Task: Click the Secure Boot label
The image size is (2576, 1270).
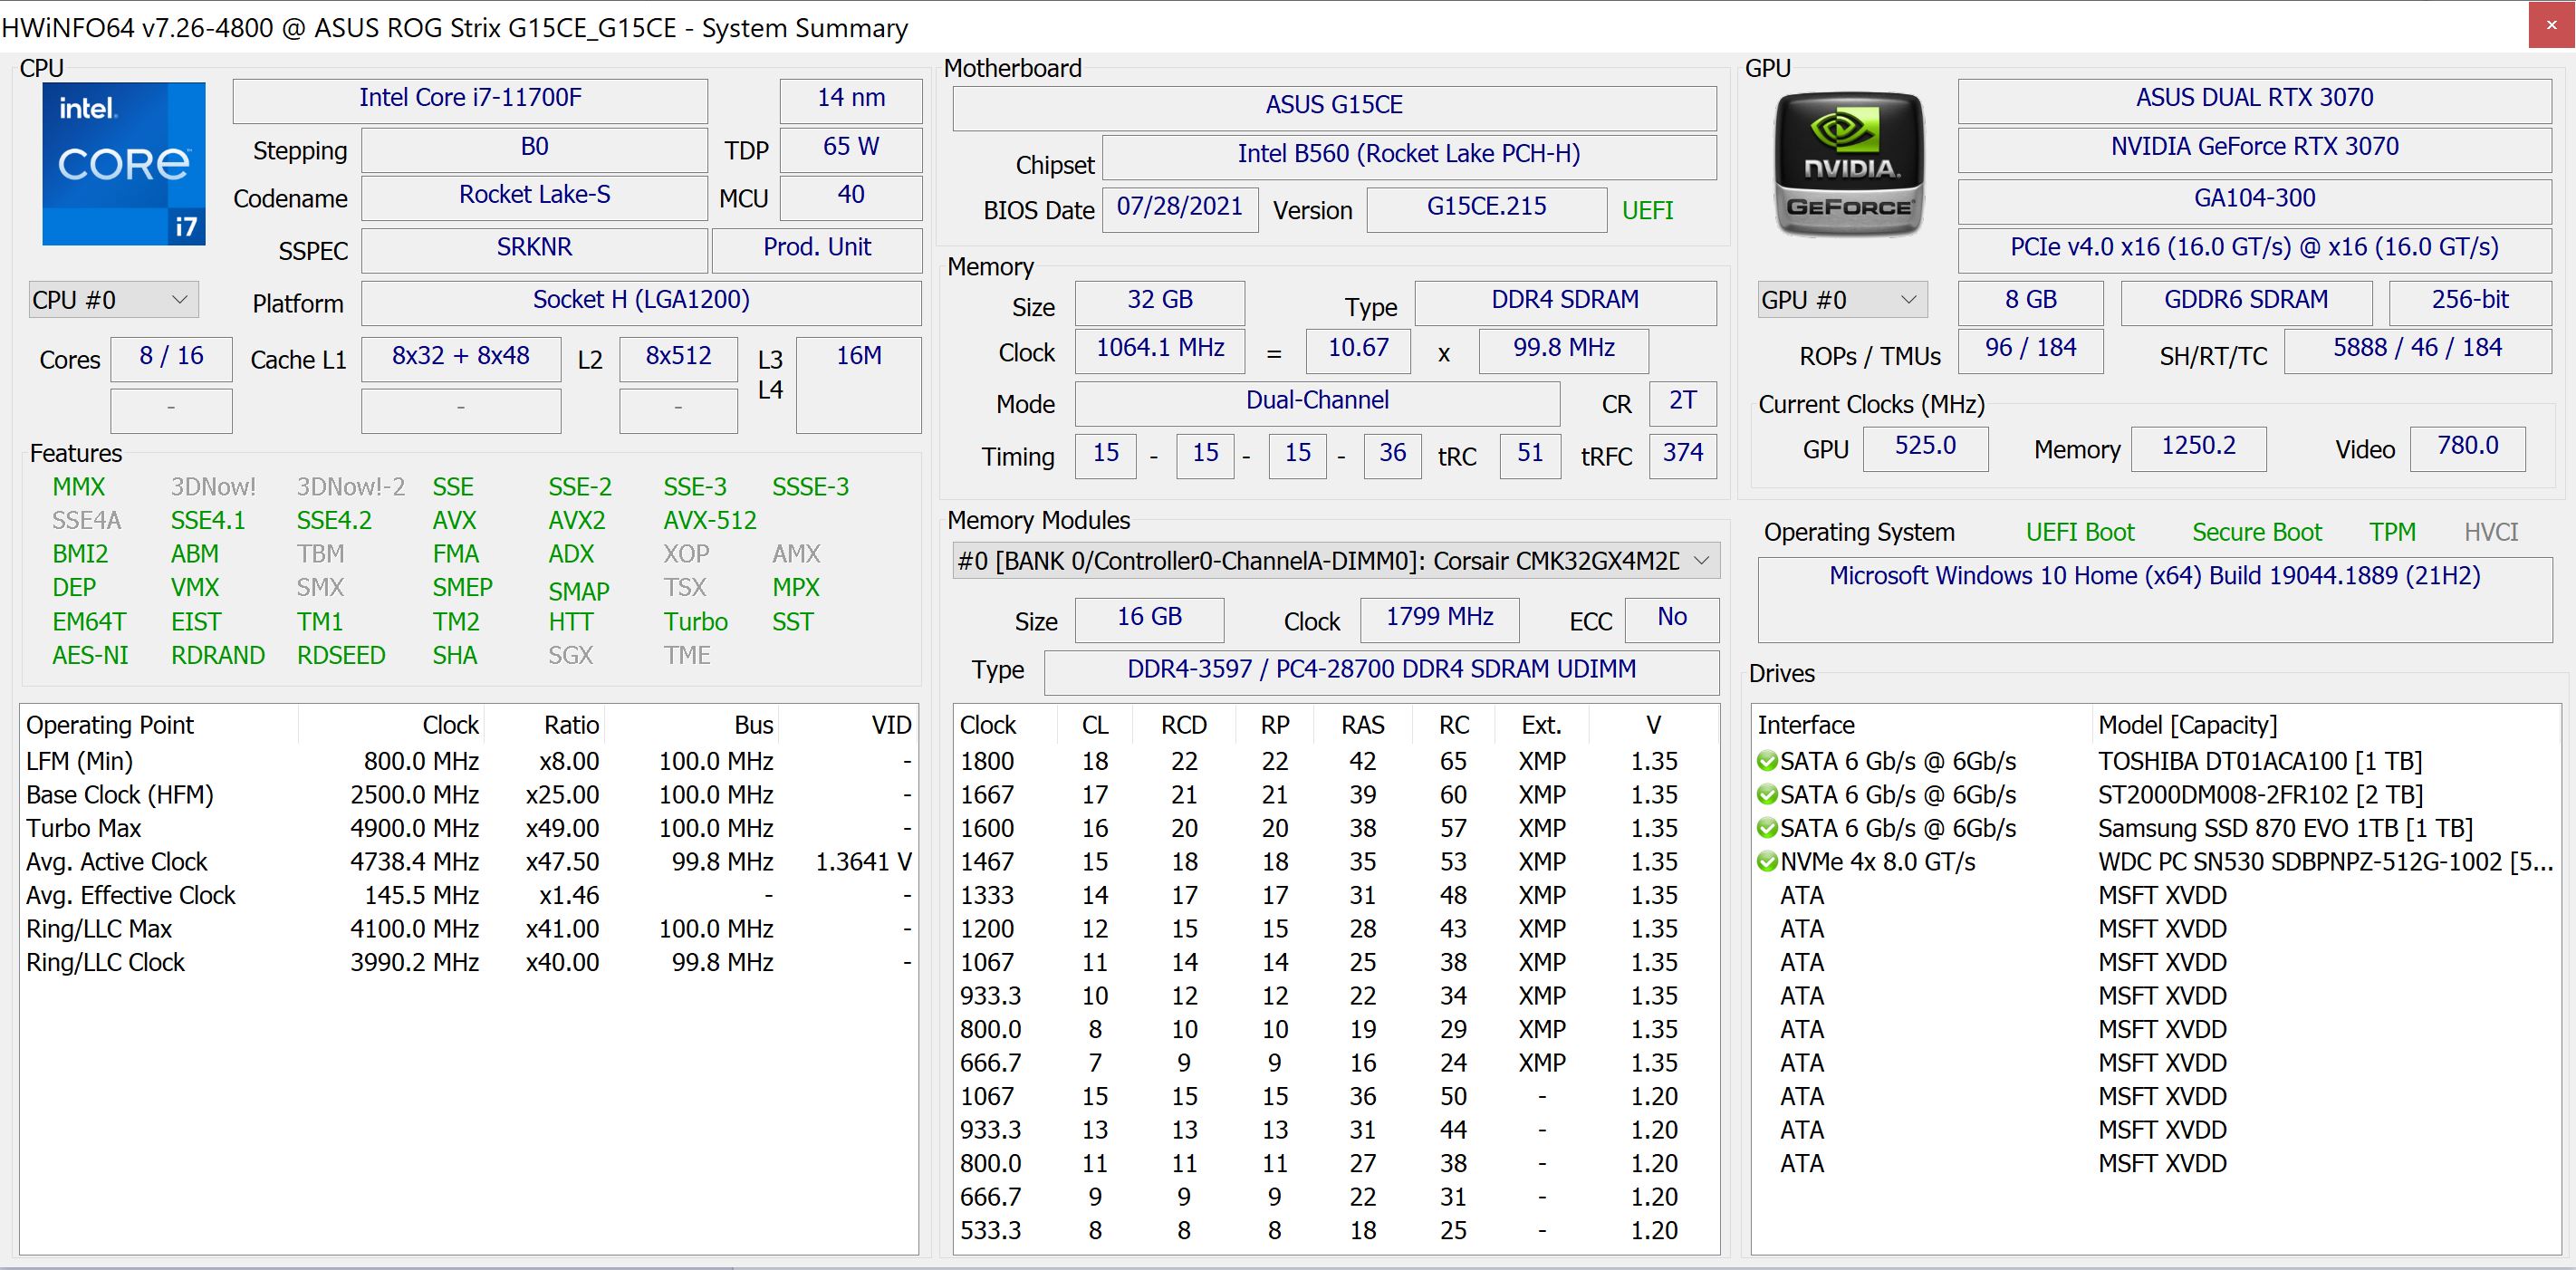Action: pos(2257,533)
